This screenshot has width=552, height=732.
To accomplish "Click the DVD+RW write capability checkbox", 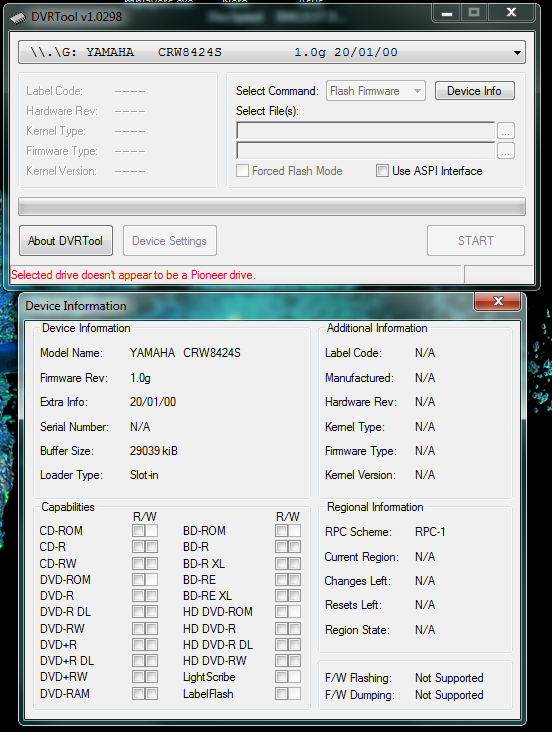I will coord(151,676).
